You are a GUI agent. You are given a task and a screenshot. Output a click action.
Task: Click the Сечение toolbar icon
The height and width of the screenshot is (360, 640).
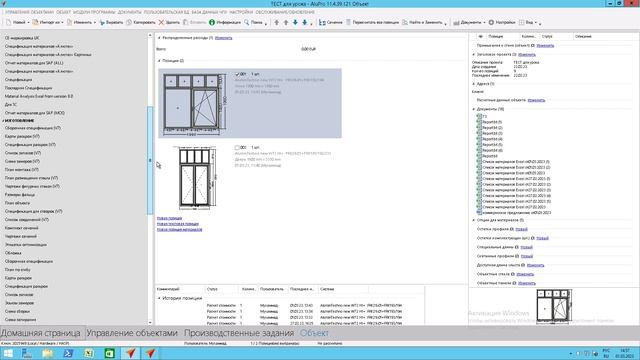[322, 22]
